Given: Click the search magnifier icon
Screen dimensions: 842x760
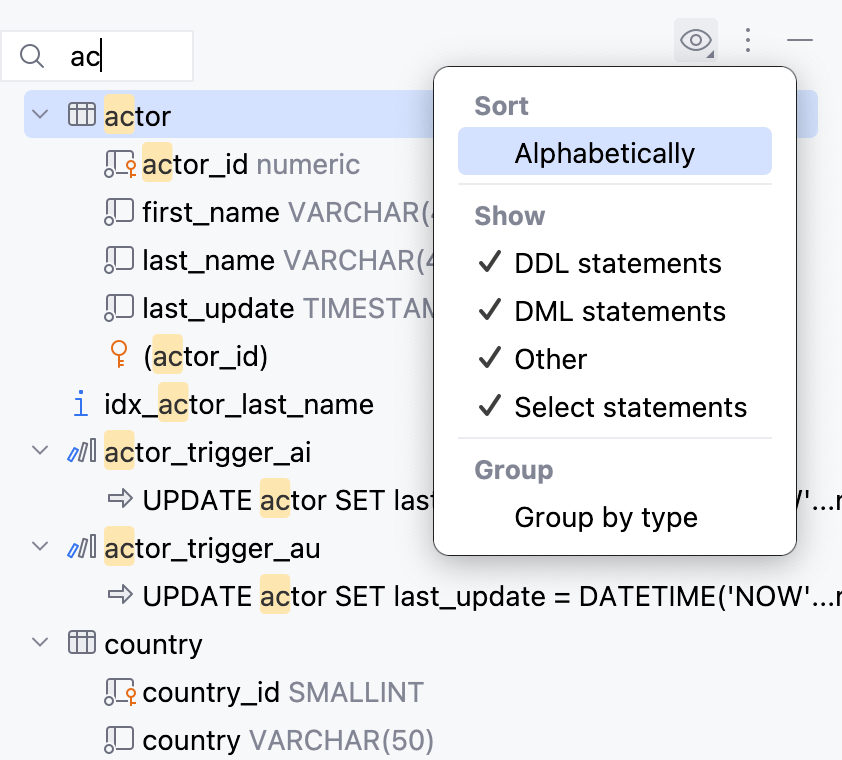Looking at the screenshot, I should pyautogui.click(x=31, y=56).
